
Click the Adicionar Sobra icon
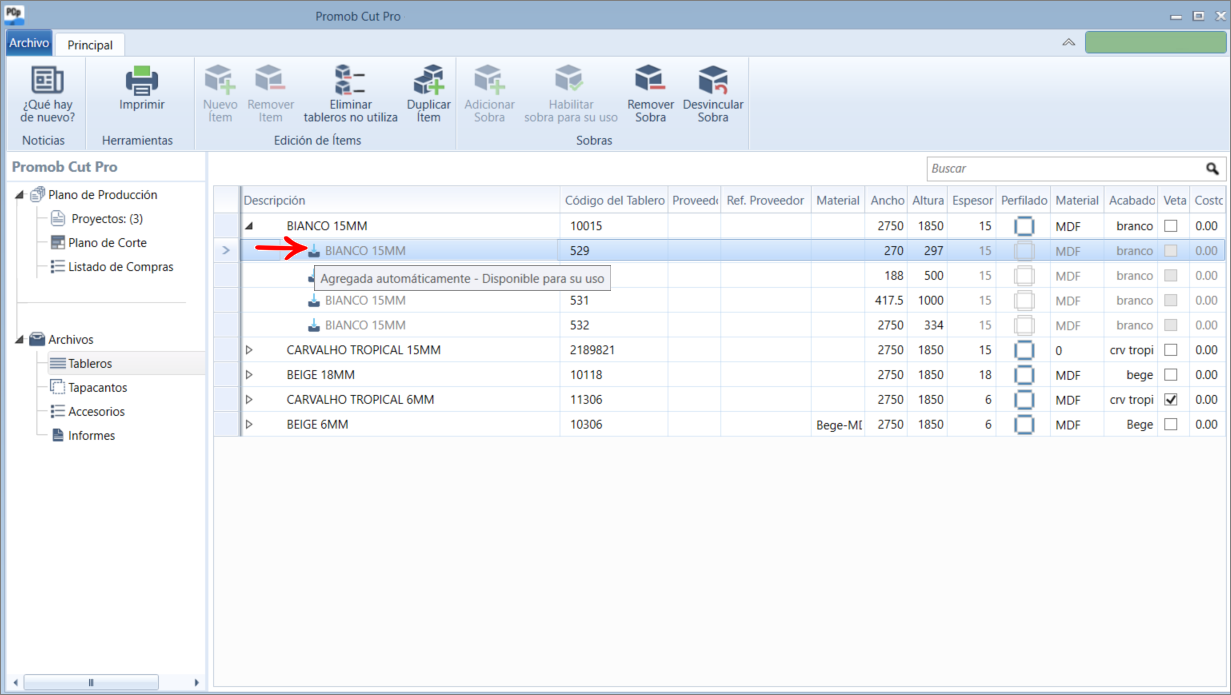[x=489, y=80]
